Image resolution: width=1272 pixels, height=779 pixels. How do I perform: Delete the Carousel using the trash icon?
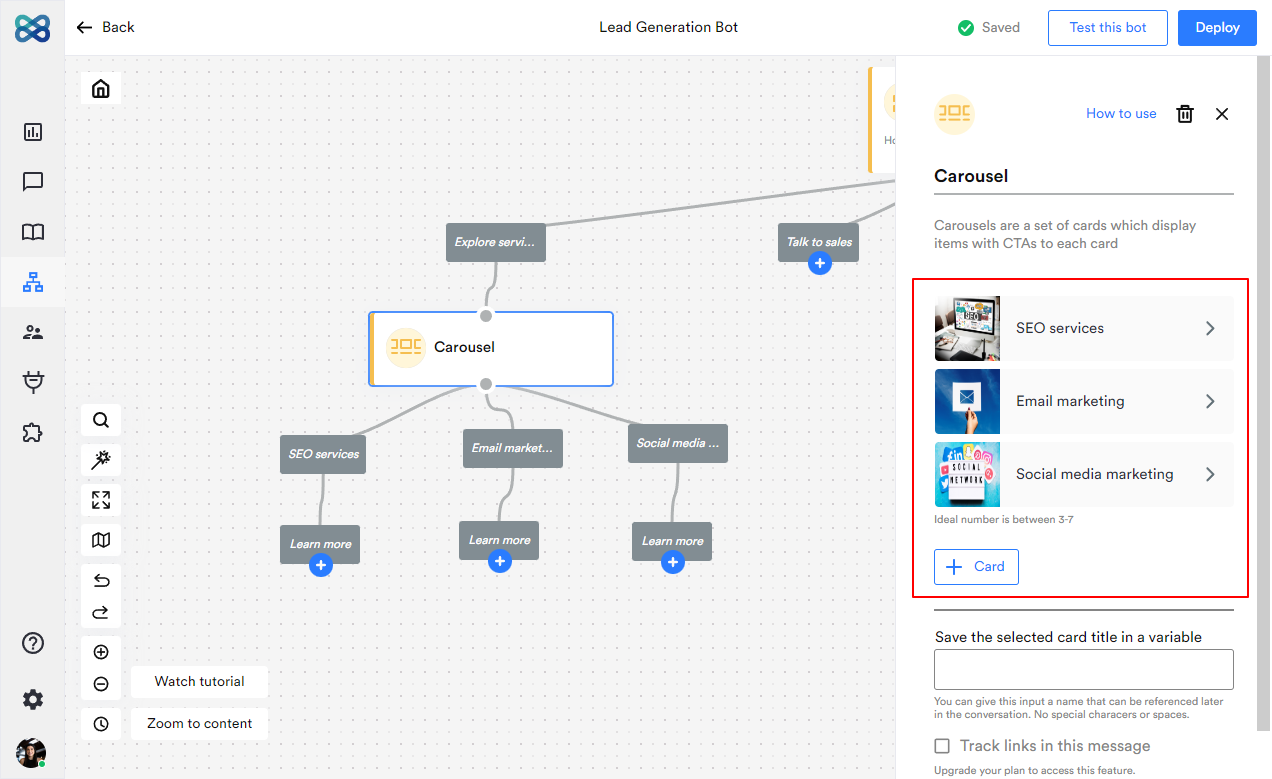click(x=1185, y=114)
